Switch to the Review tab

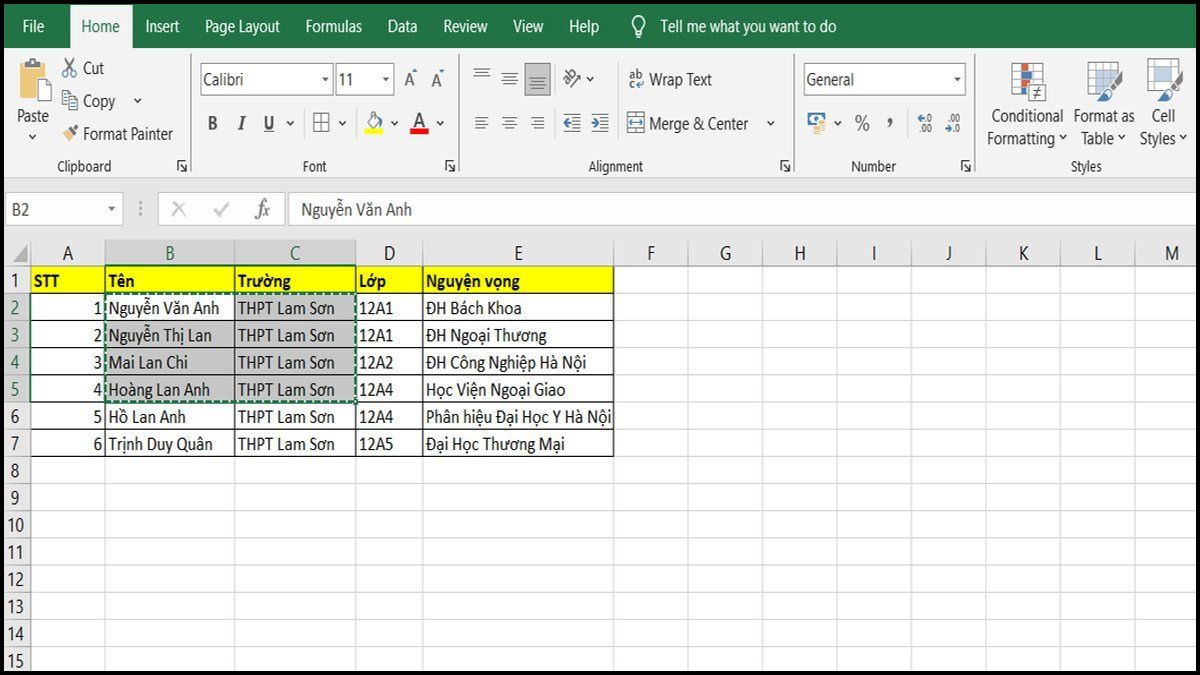coord(465,27)
